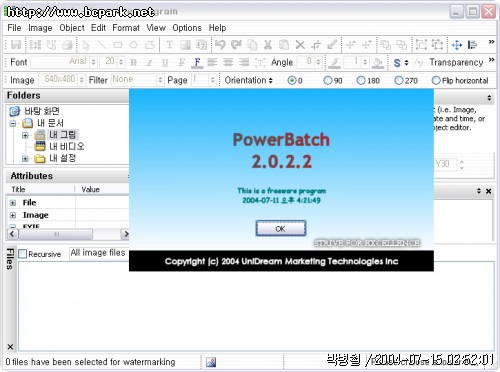This screenshot has height=372, width=500.
Task: Click the blue font color F icon
Action: [x=197, y=63]
